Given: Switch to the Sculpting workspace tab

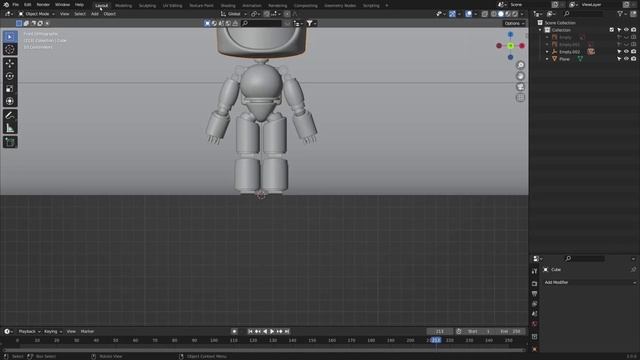Looking at the screenshot, I should click(x=147, y=6).
